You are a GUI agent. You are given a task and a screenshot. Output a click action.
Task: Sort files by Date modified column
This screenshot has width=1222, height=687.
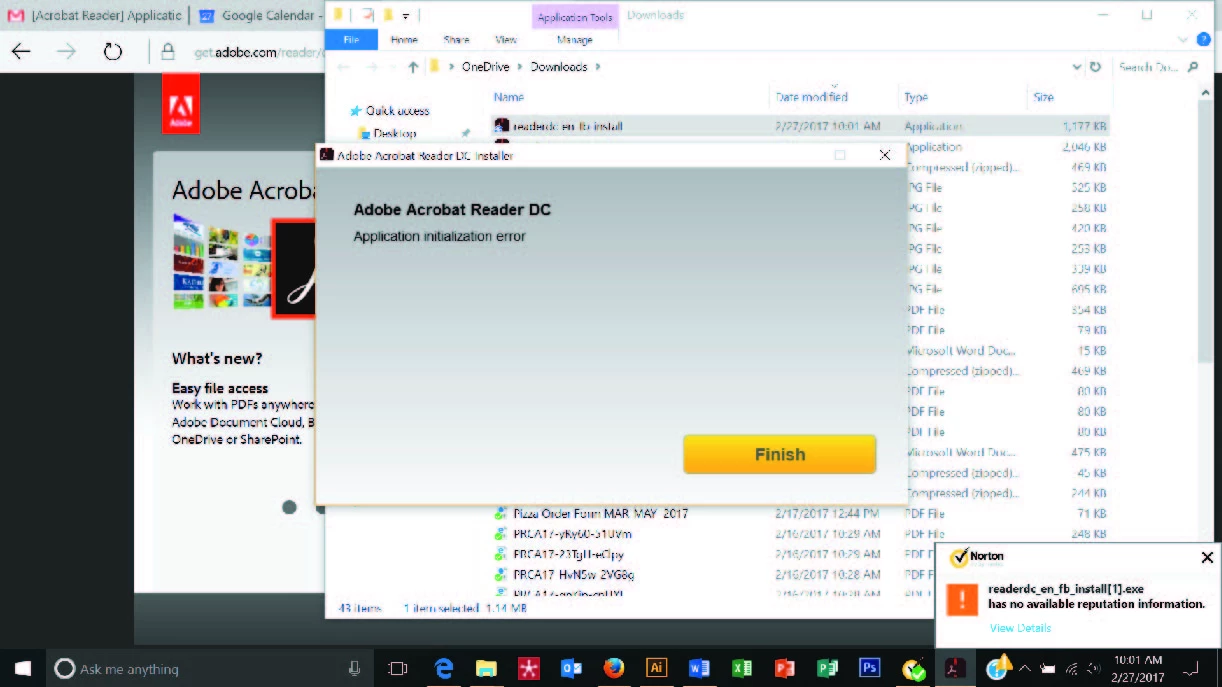(x=811, y=97)
